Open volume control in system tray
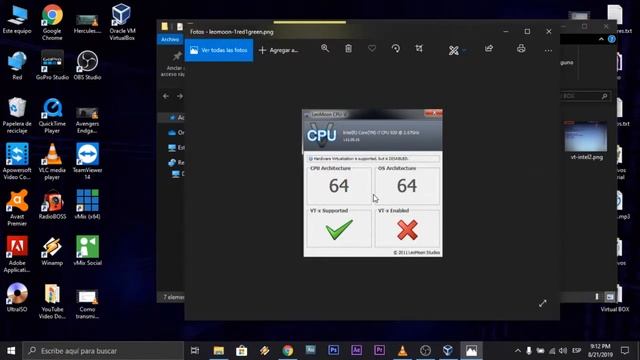Screen dimensions: 640x360 (x=563, y=351)
